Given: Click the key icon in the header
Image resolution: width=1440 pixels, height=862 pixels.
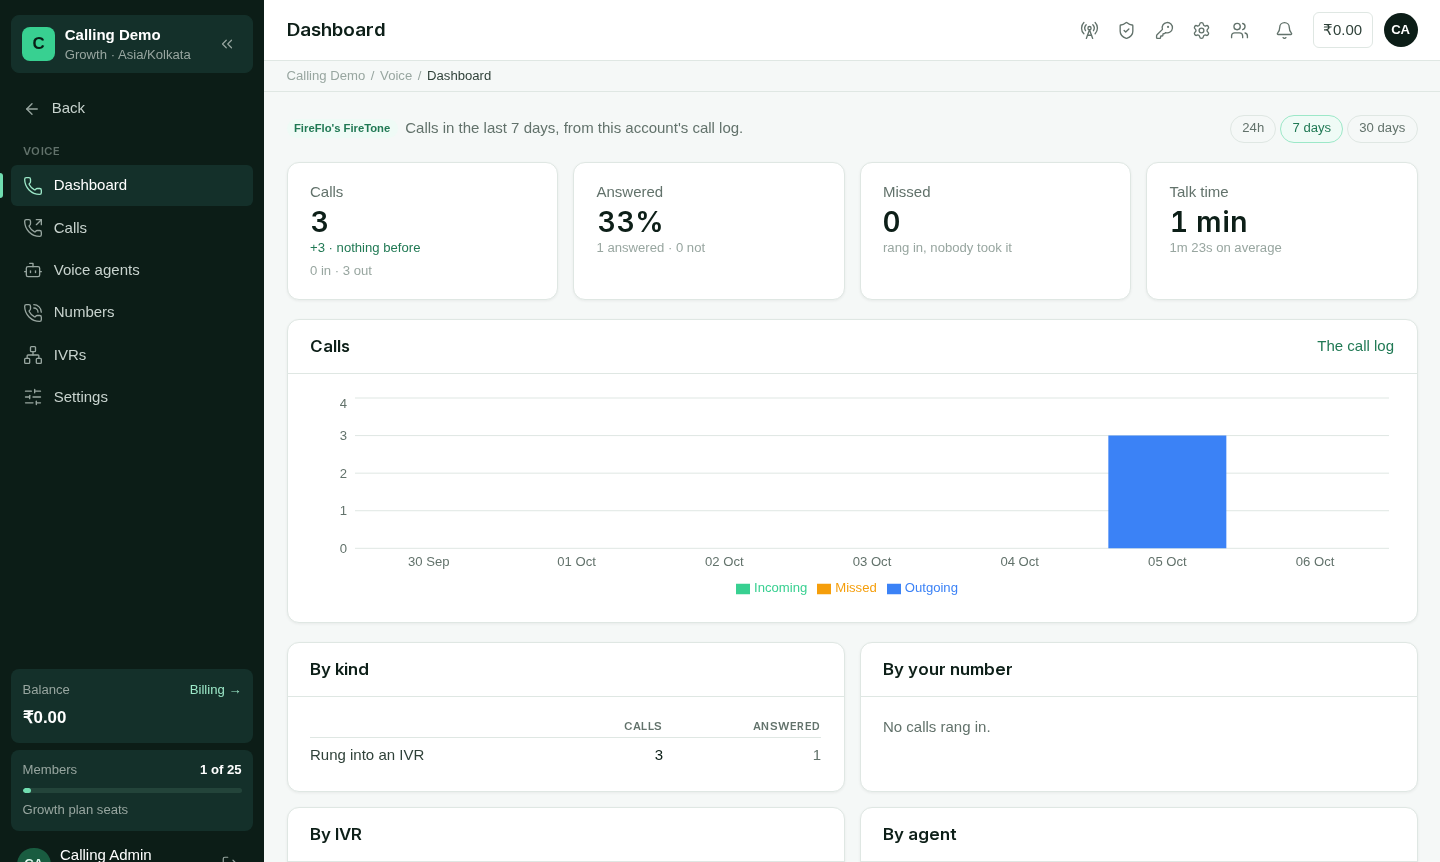Looking at the screenshot, I should [1164, 30].
